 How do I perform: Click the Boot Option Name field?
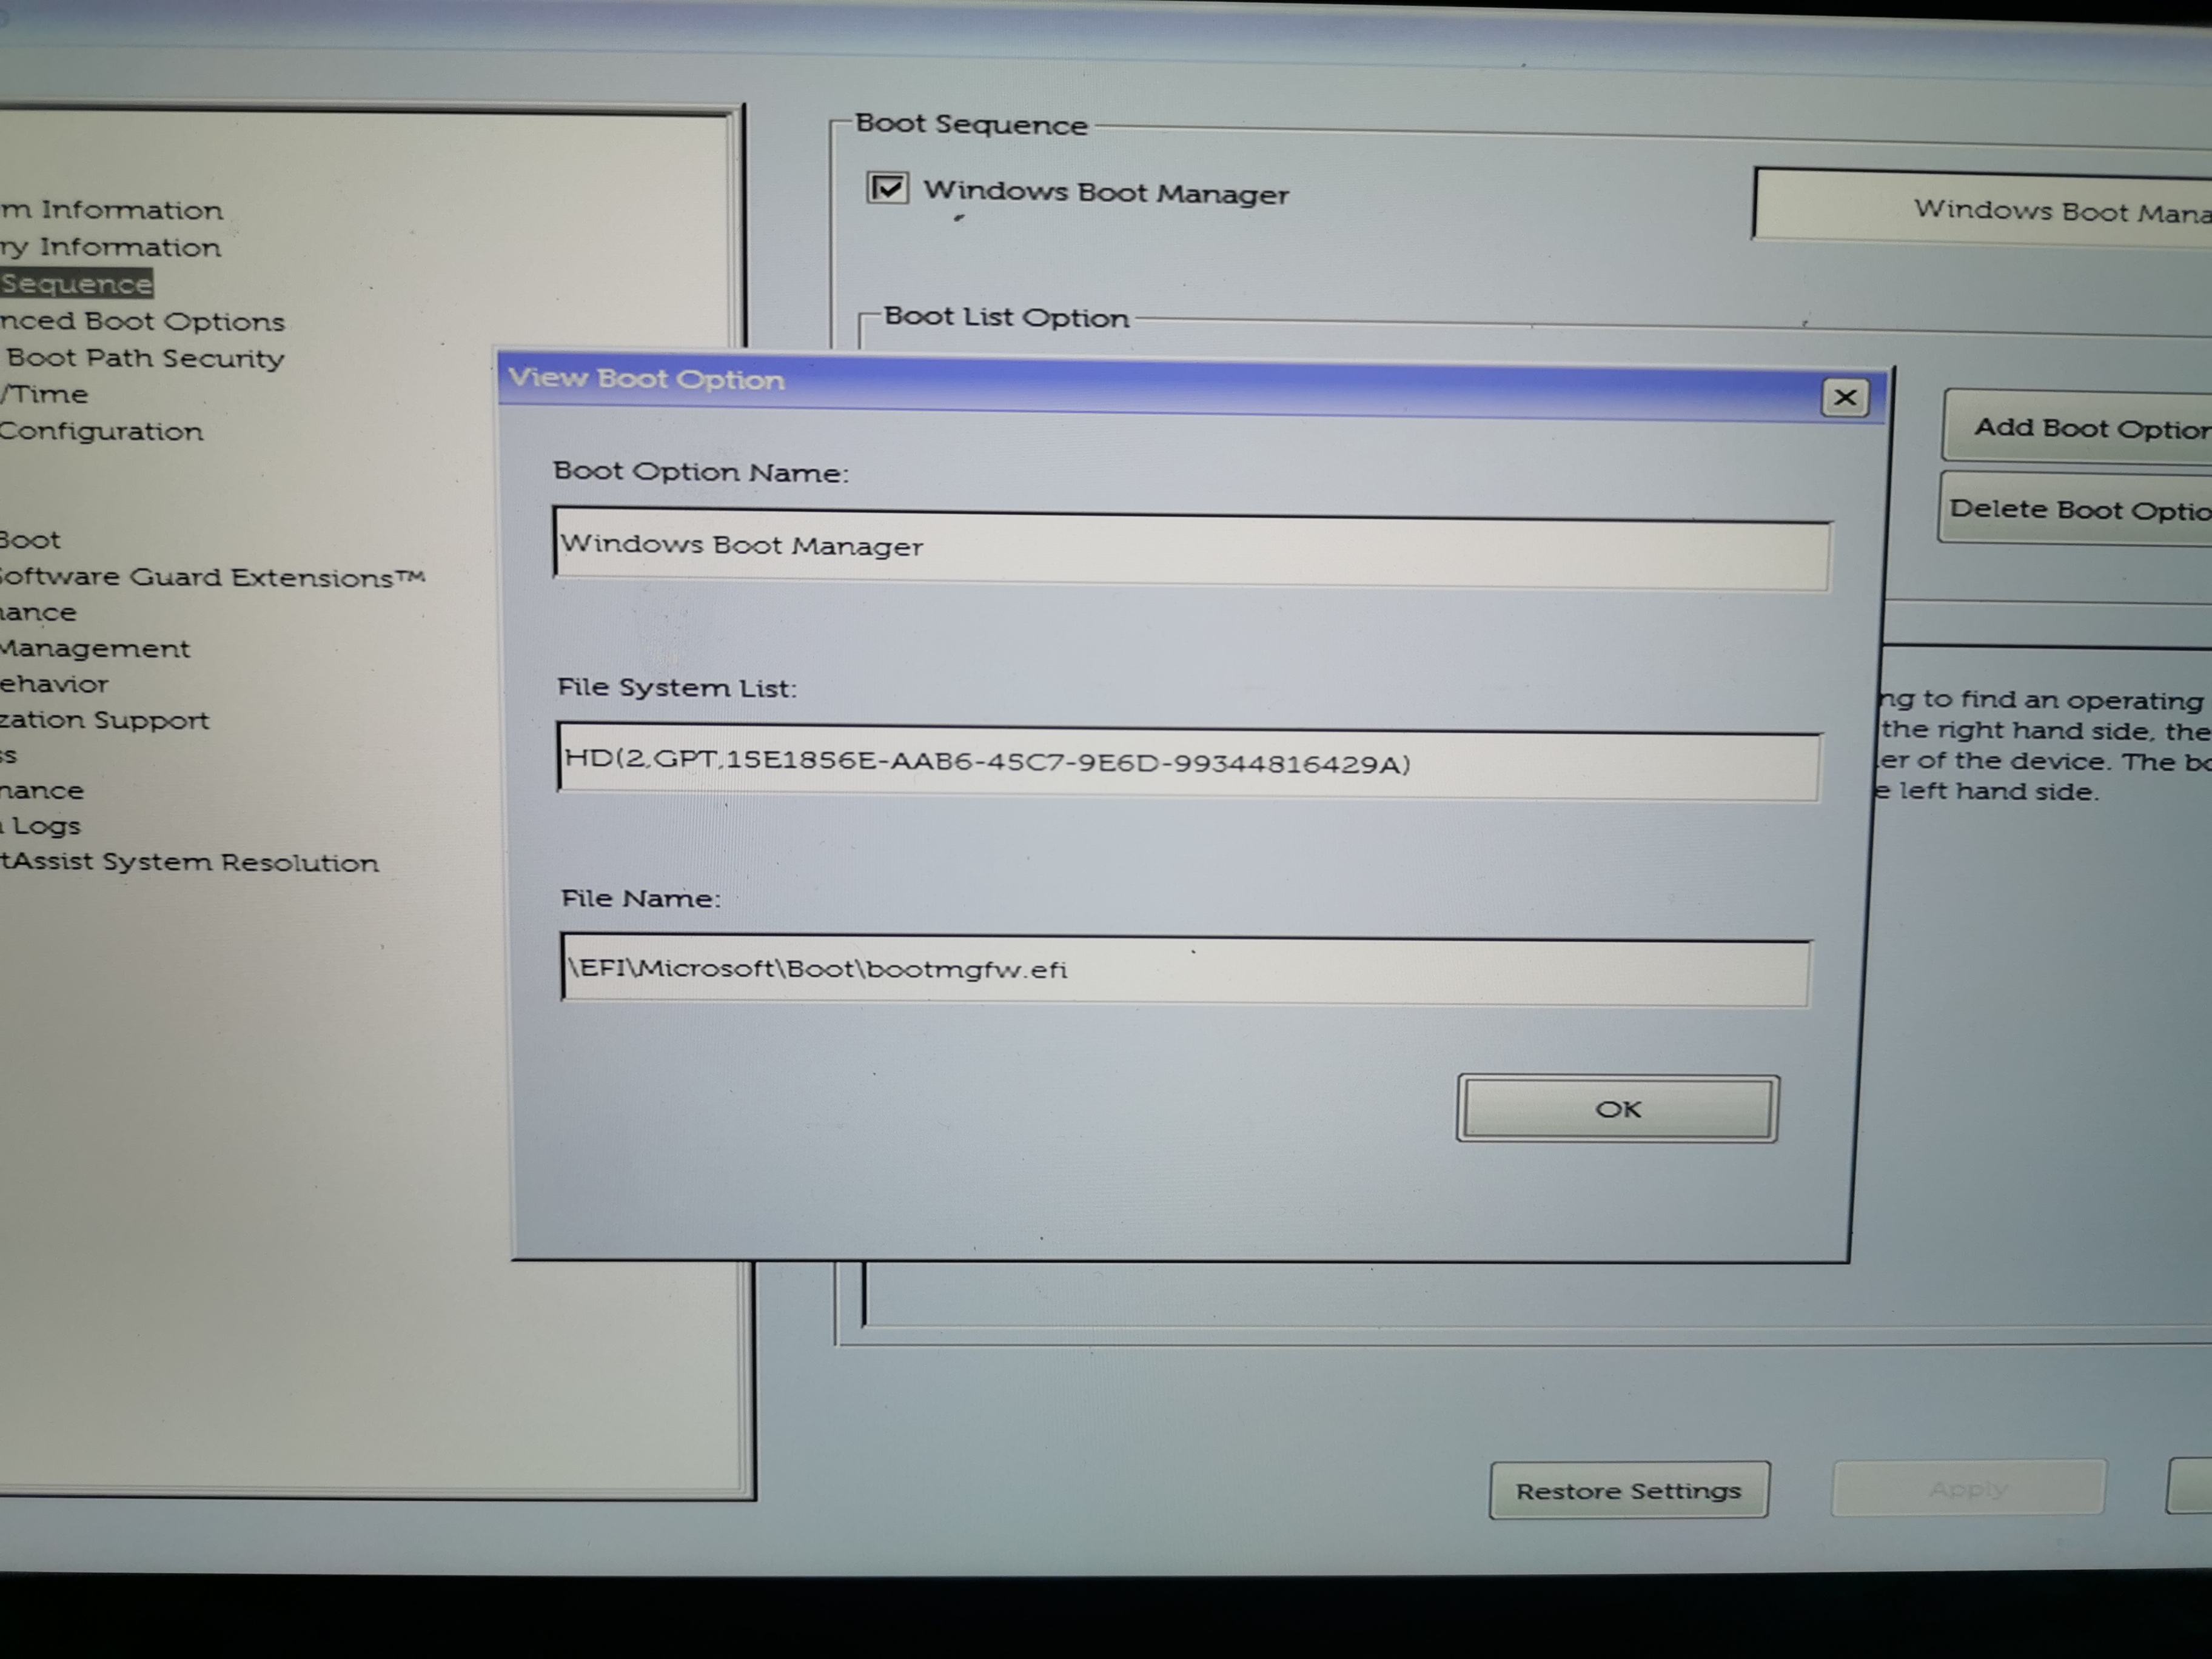pos(1190,551)
